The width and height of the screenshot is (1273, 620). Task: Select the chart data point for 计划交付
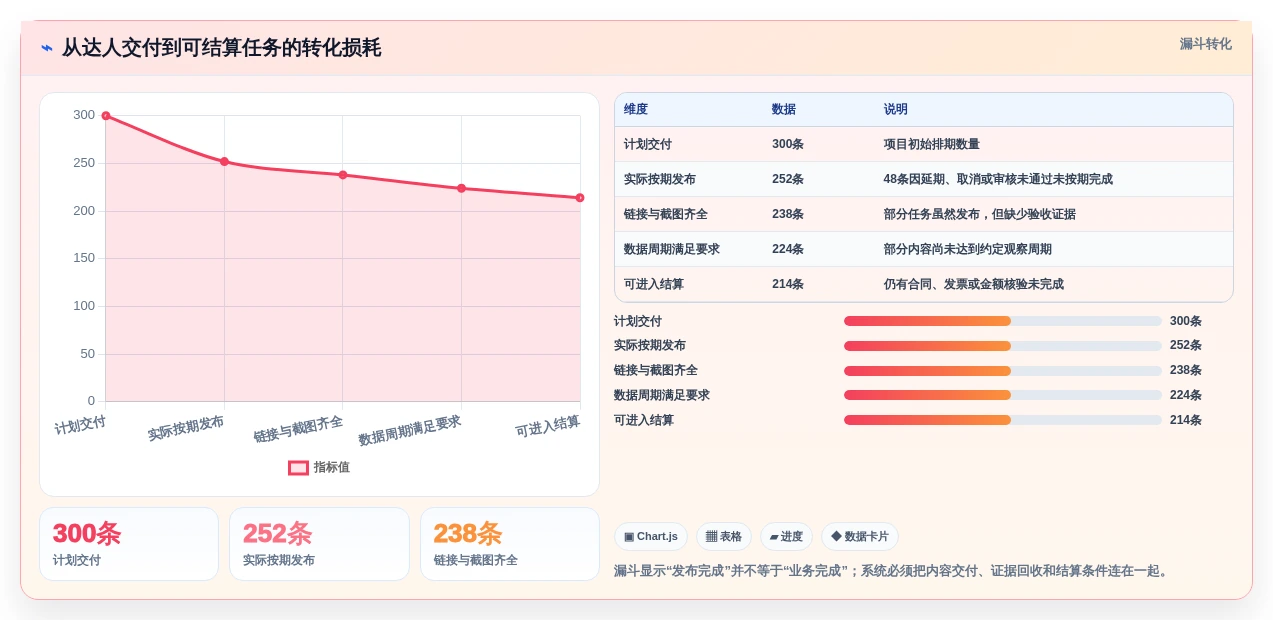[106, 116]
